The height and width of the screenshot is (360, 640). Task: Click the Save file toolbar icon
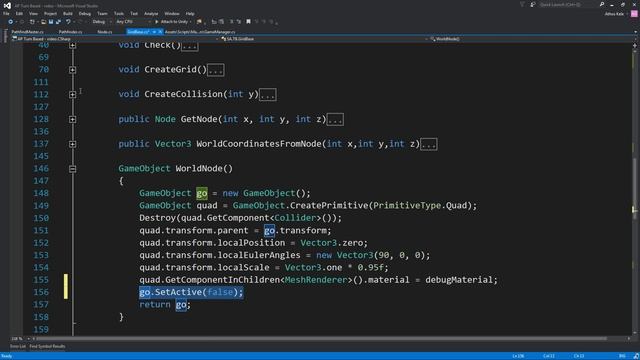[51, 22]
